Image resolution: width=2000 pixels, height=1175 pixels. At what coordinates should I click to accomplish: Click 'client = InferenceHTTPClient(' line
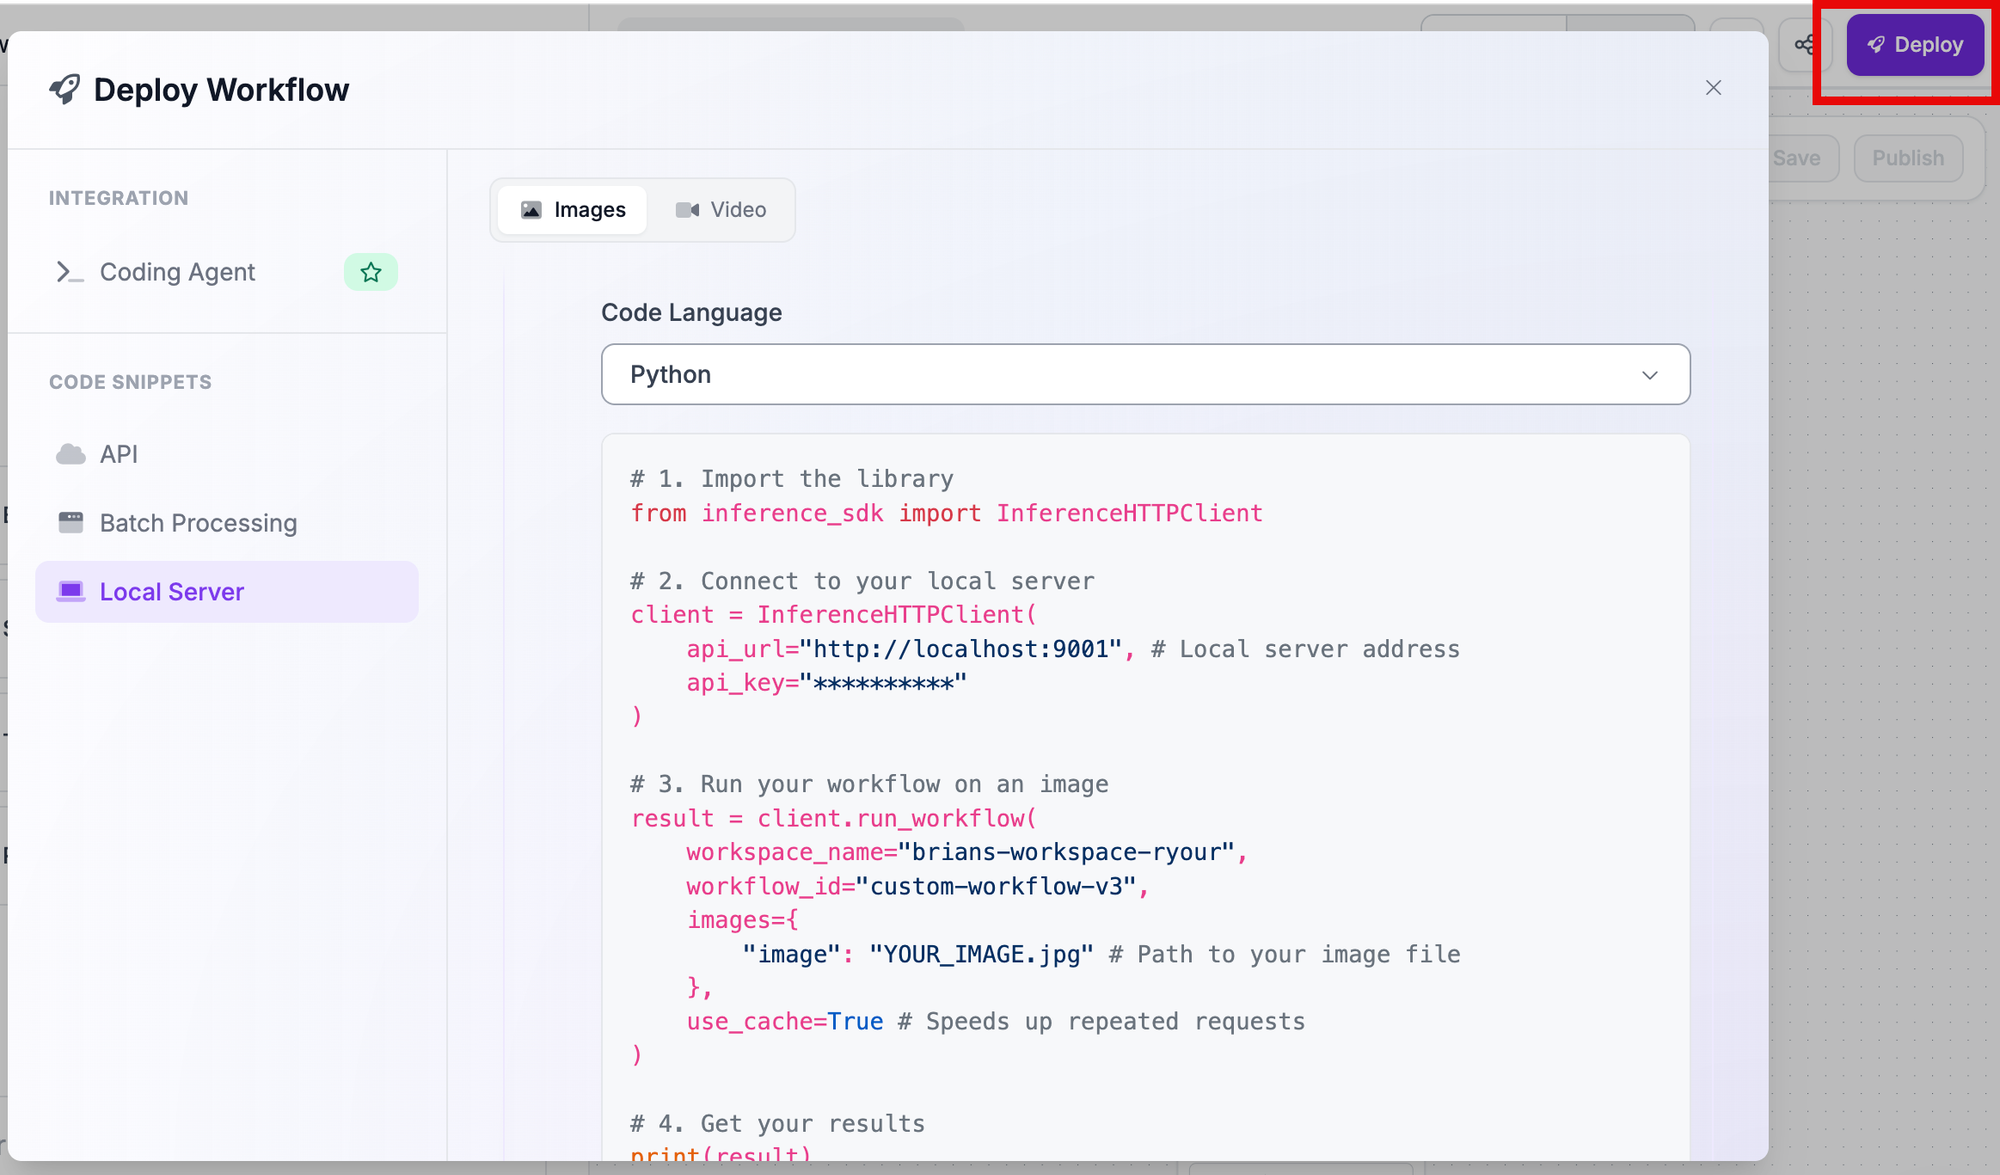pyautogui.click(x=834, y=615)
